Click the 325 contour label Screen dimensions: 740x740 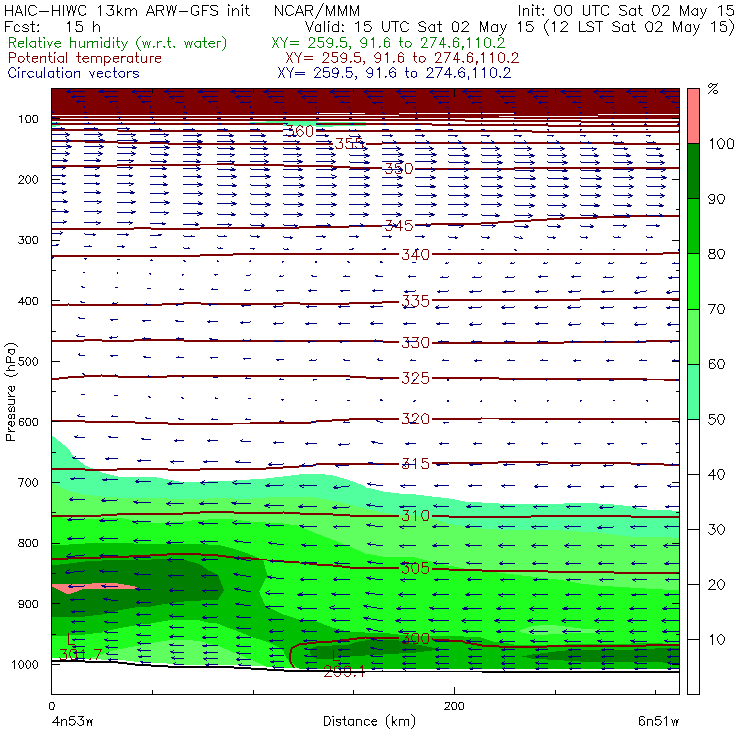click(x=415, y=378)
